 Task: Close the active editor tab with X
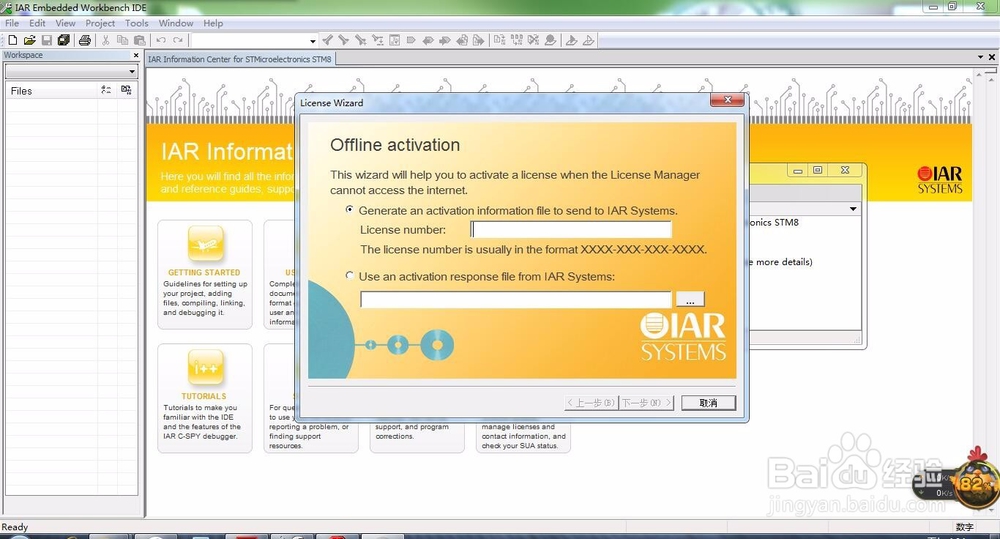[992, 57]
